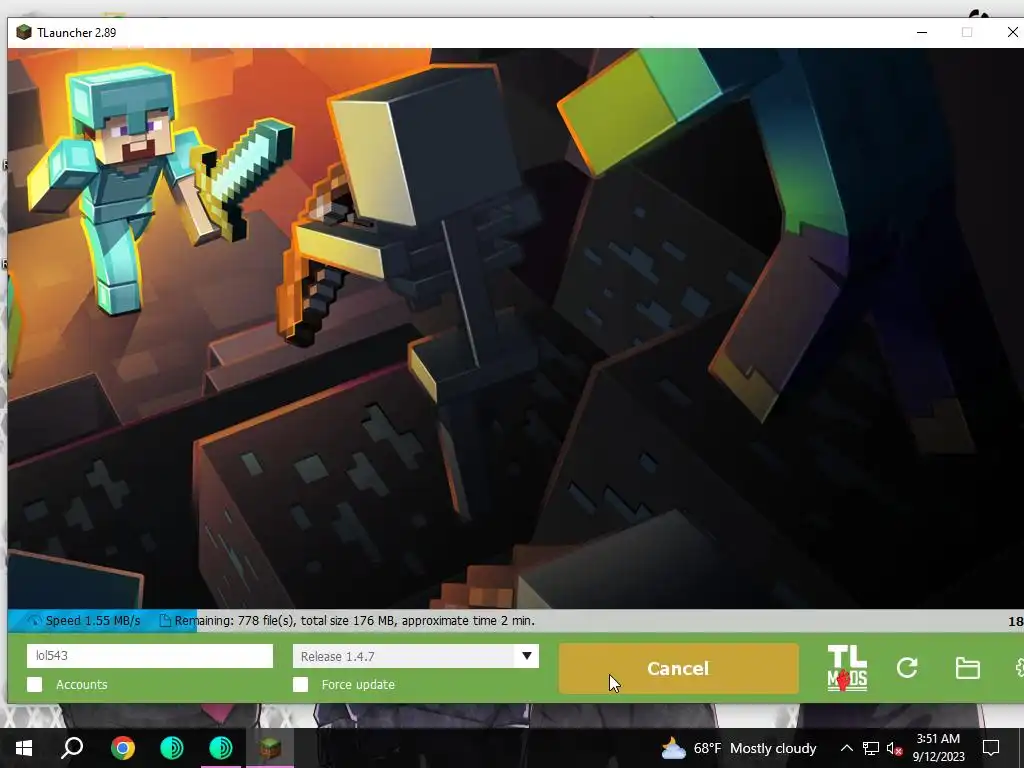Click the speed gauge icon in the status bar
1024x768 pixels.
pos(34,621)
